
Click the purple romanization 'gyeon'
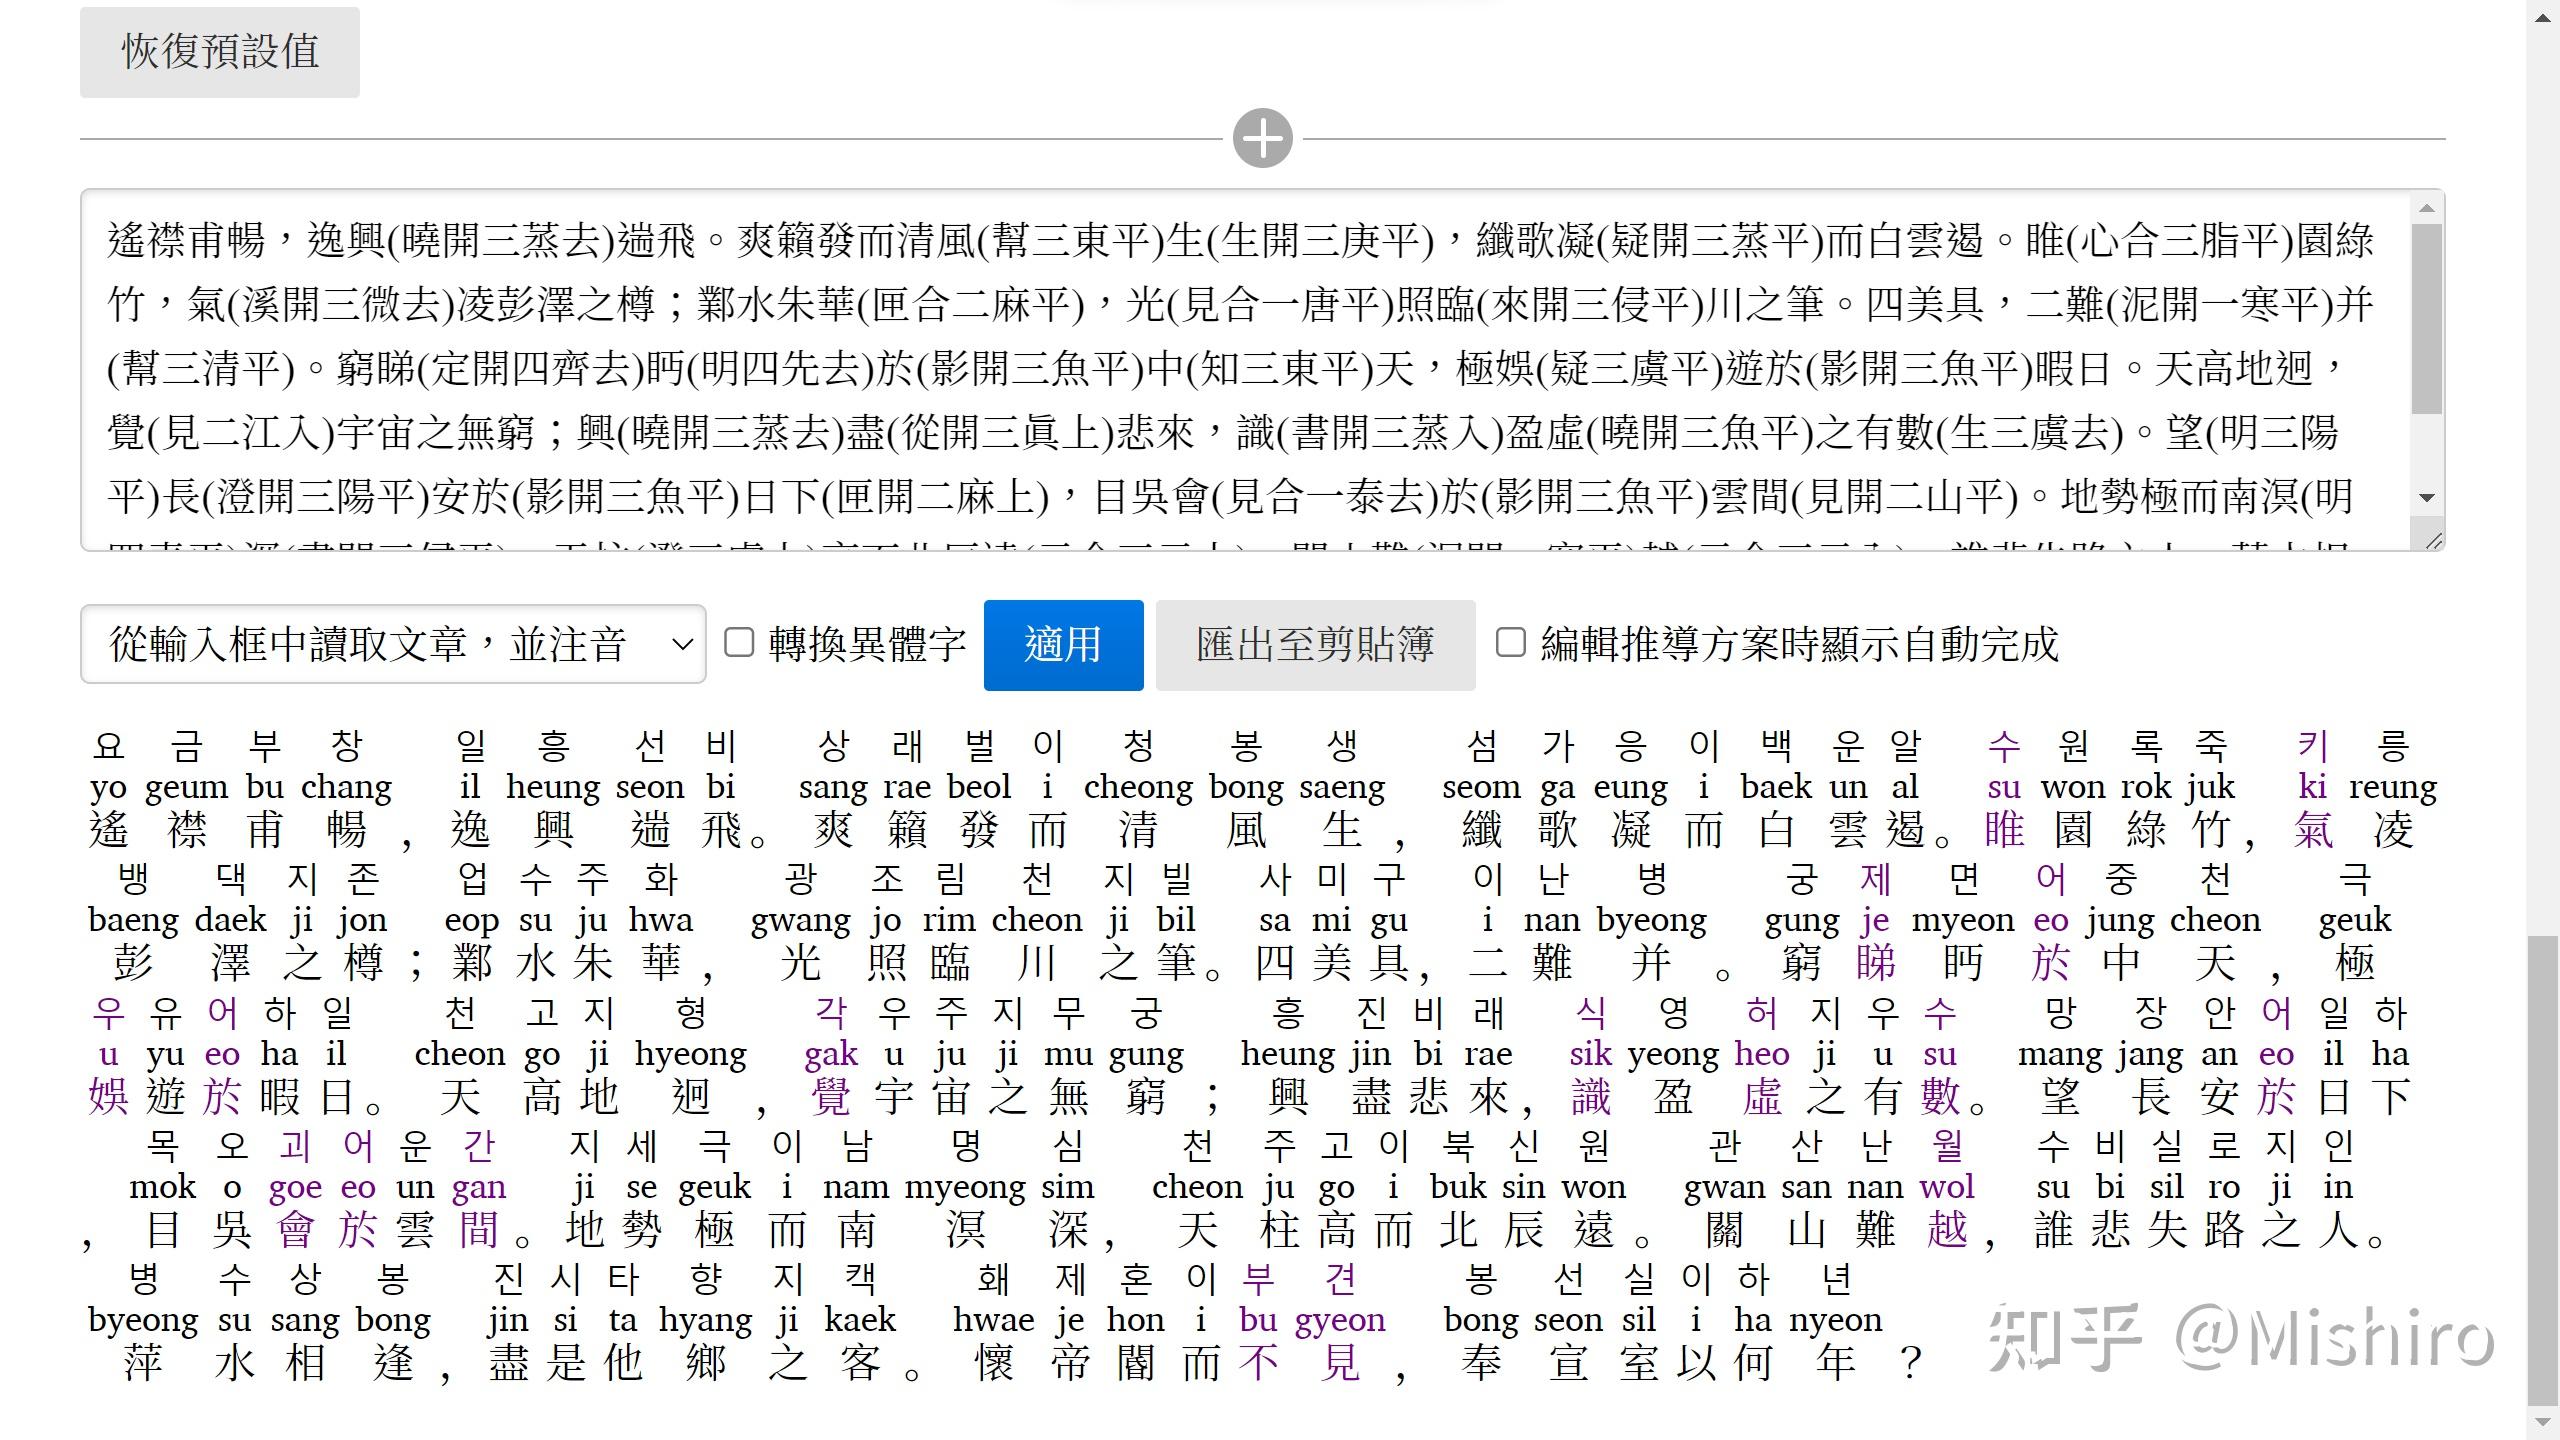[1340, 1321]
